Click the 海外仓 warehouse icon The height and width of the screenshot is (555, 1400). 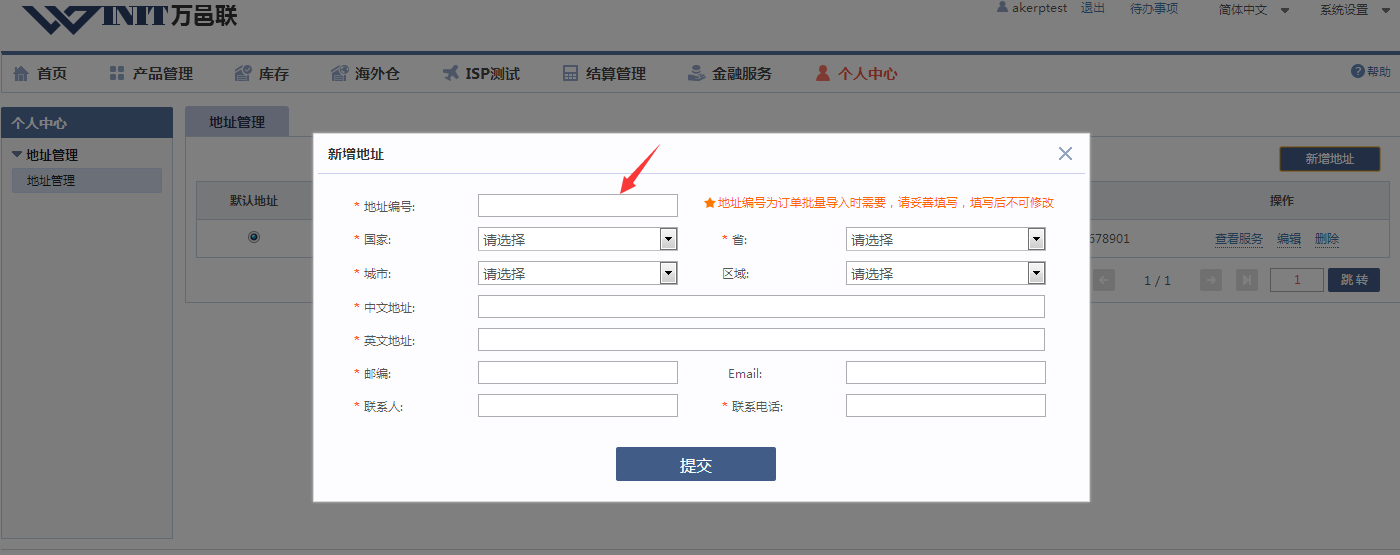pos(339,73)
